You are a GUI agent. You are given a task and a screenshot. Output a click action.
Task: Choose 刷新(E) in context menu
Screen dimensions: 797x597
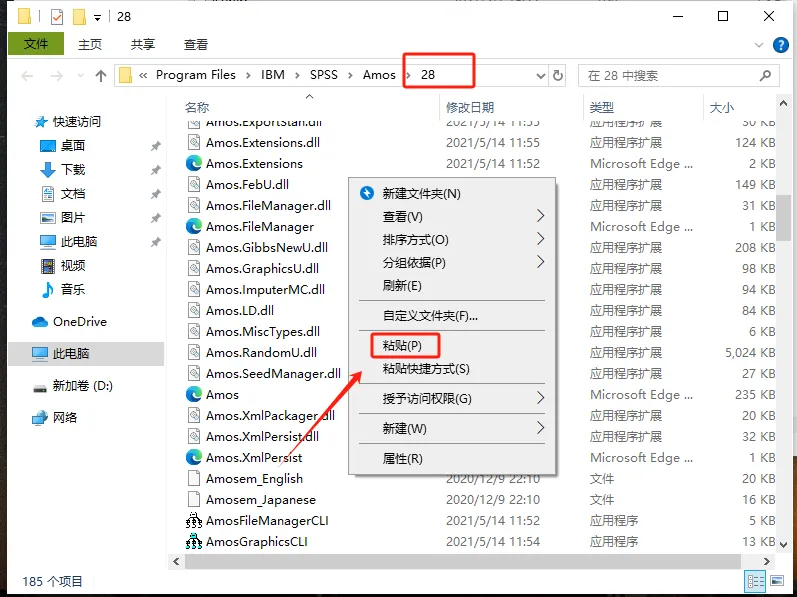click(402, 286)
